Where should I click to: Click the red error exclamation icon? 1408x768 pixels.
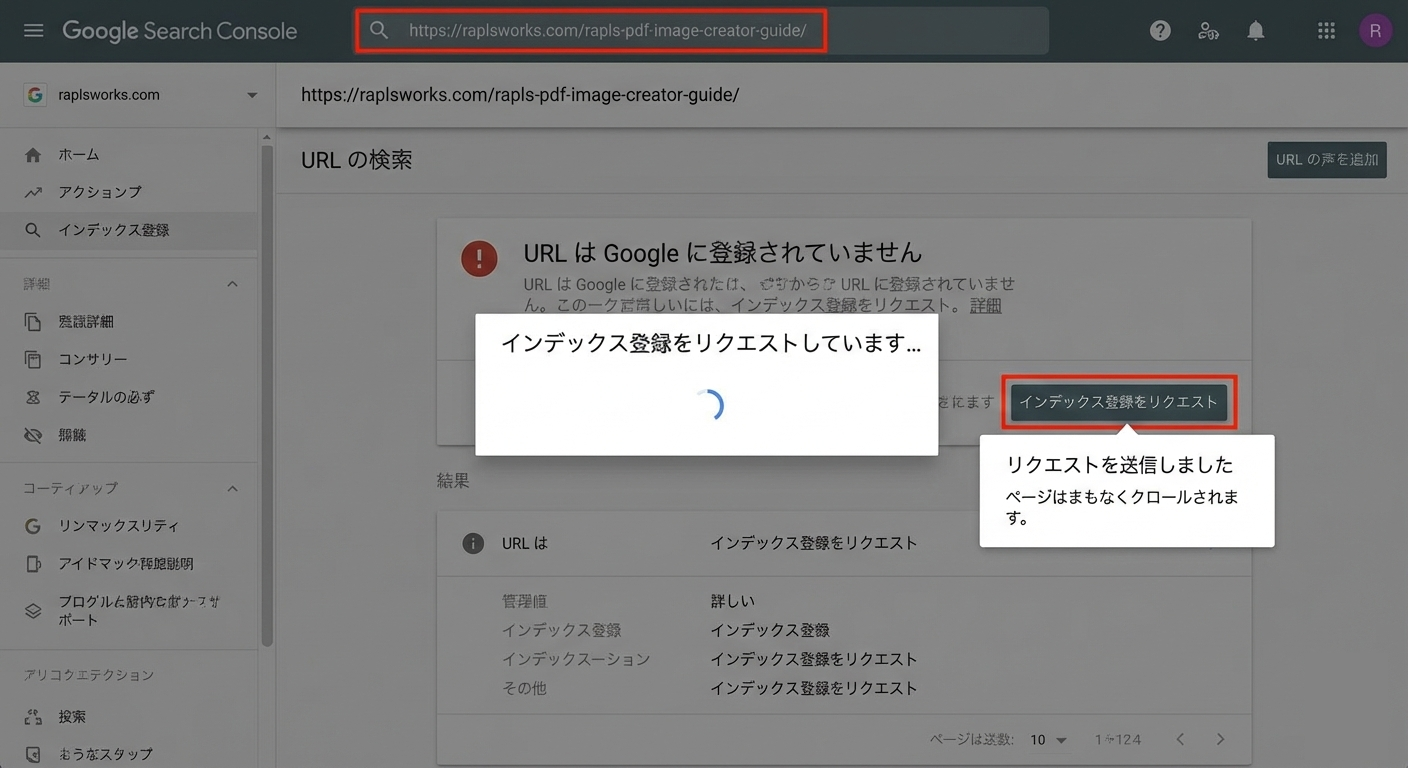(479, 258)
